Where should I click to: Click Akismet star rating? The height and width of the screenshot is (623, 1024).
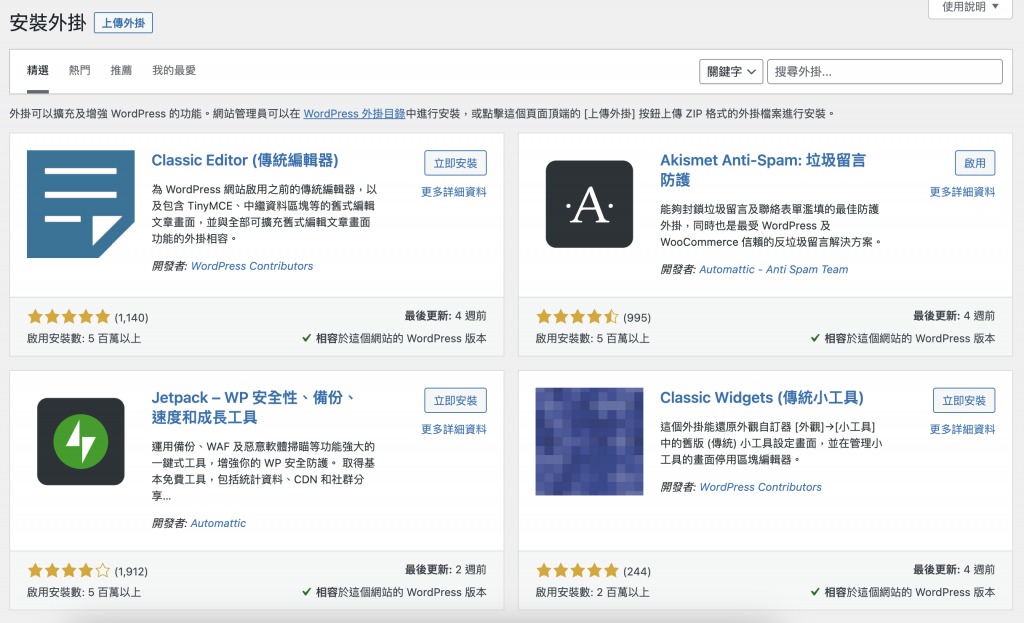pos(577,317)
